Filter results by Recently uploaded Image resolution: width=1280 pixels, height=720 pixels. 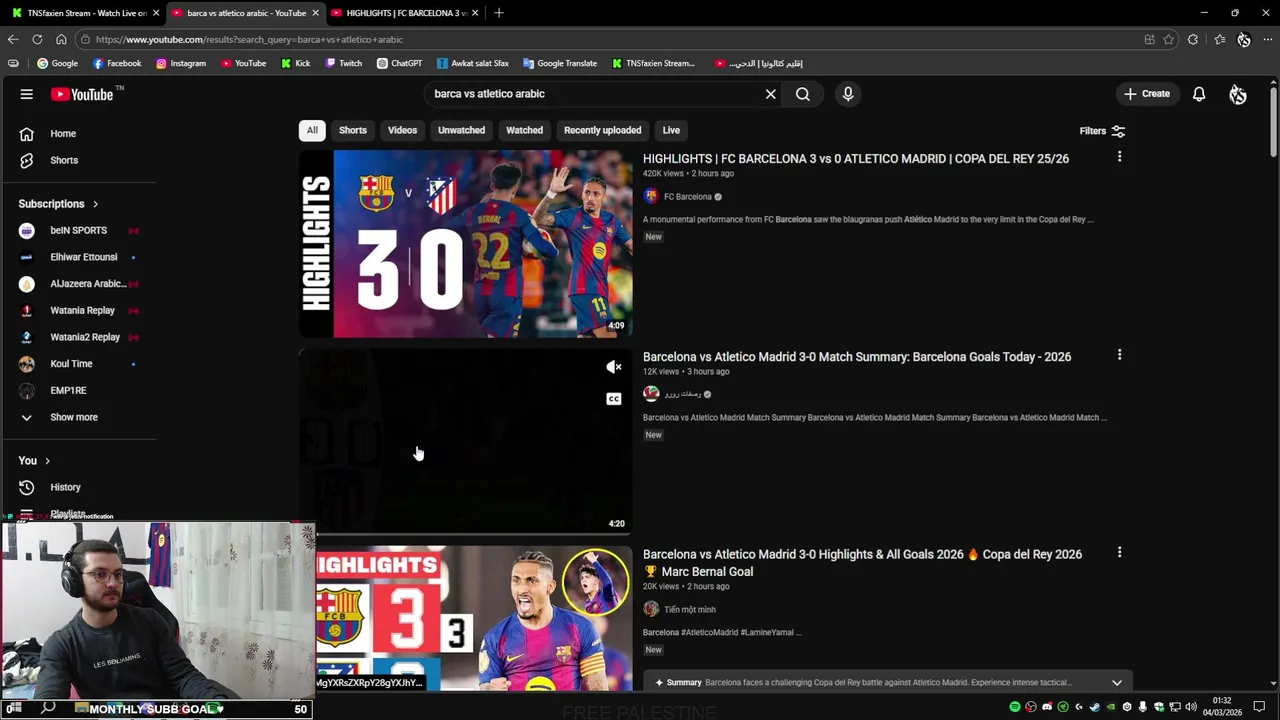tap(602, 130)
